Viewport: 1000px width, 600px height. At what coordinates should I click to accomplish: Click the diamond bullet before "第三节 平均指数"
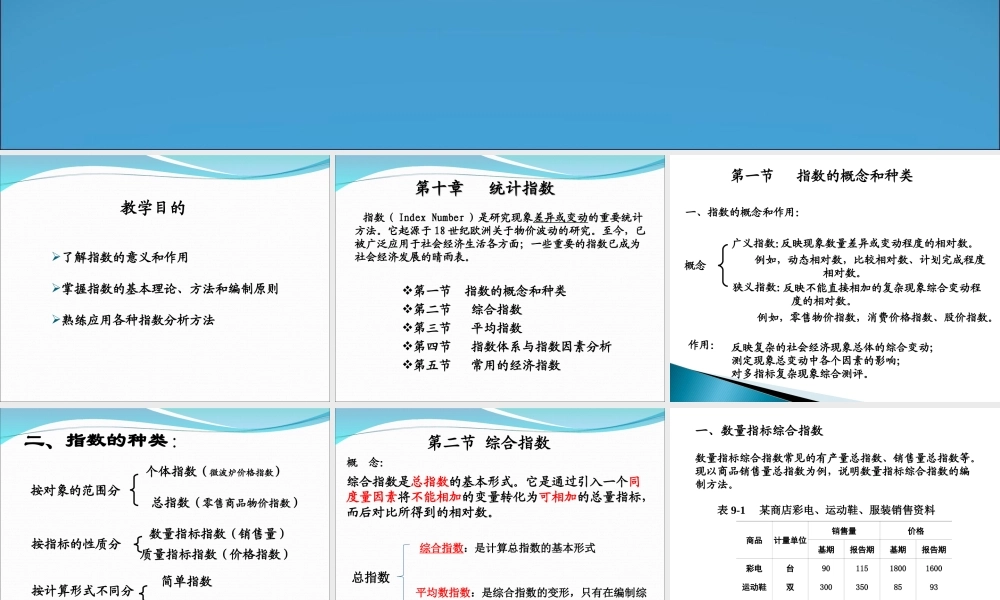point(407,328)
